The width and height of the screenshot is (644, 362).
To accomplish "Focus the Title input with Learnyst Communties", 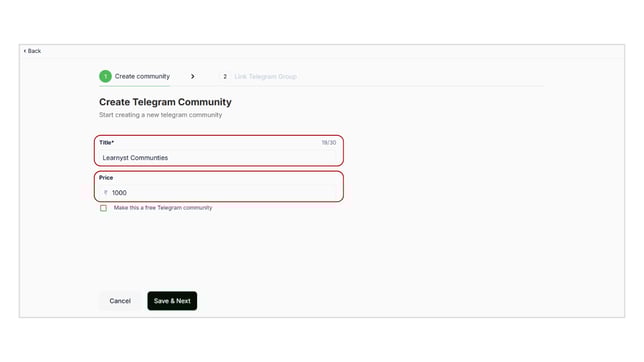I will [x=219, y=158].
